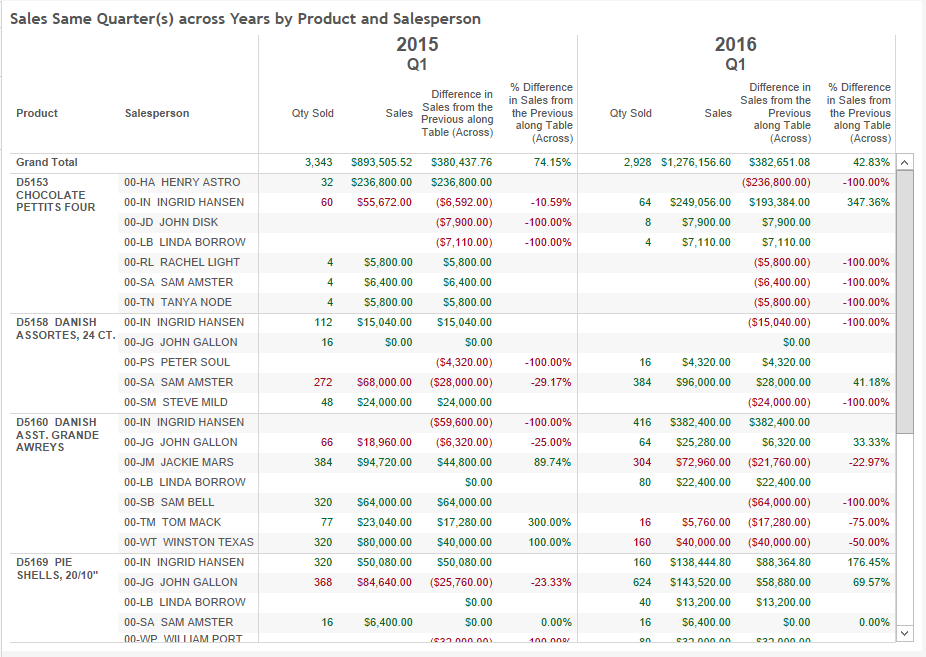
Task: Click salesperson 00-WT Winston Texas
Action: click(189, 542)
